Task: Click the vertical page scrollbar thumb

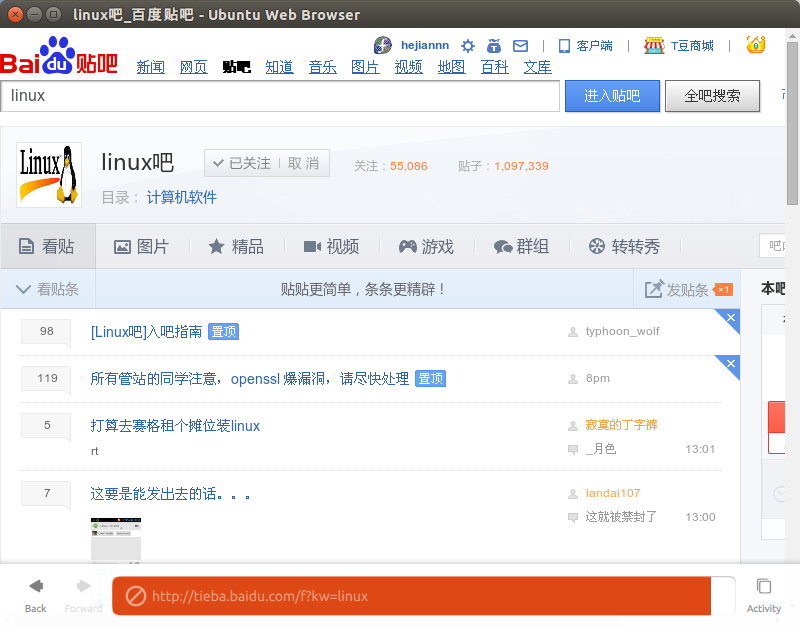Action: click(x=792, y=122)
